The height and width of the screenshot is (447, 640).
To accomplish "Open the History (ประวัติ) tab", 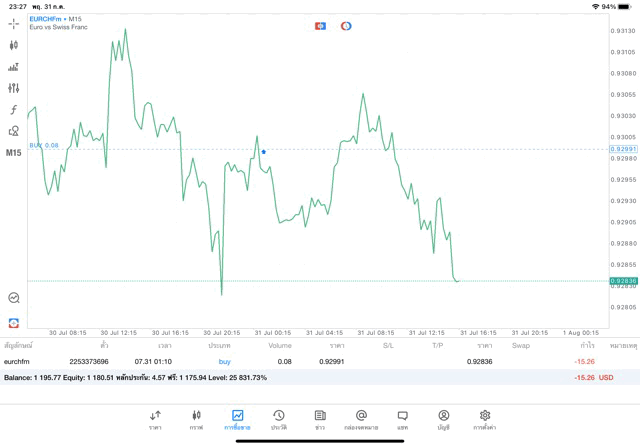I will pyautogui.click(x=278, y=419).
